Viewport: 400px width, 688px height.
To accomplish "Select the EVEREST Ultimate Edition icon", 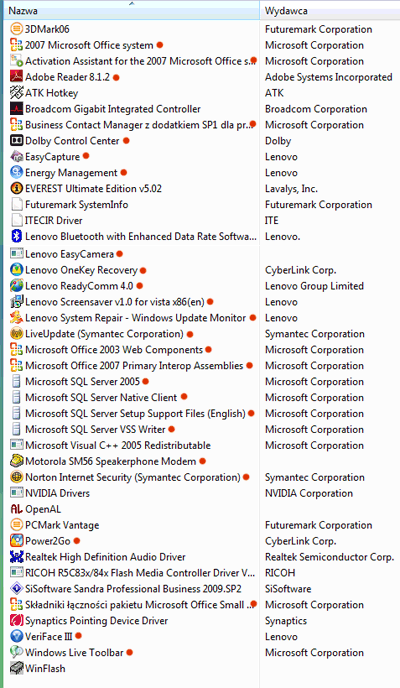I will [16, 189].
